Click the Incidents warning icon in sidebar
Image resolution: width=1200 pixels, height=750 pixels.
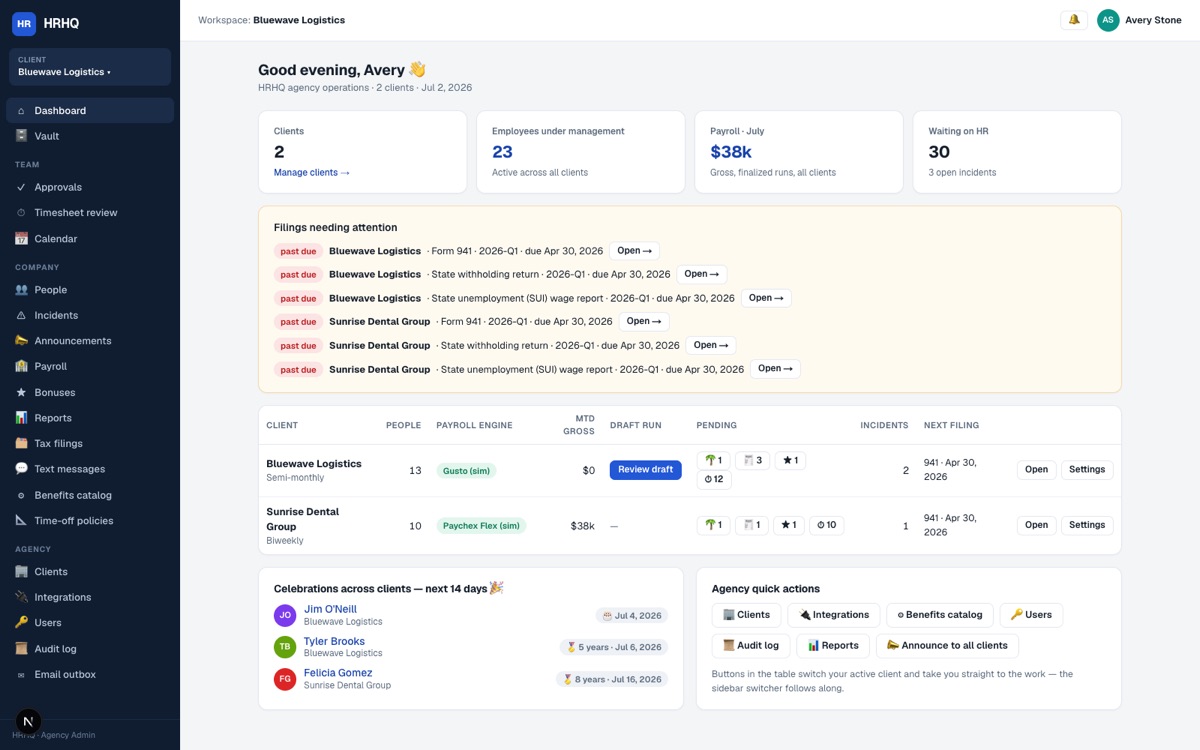tap(21, 315)
